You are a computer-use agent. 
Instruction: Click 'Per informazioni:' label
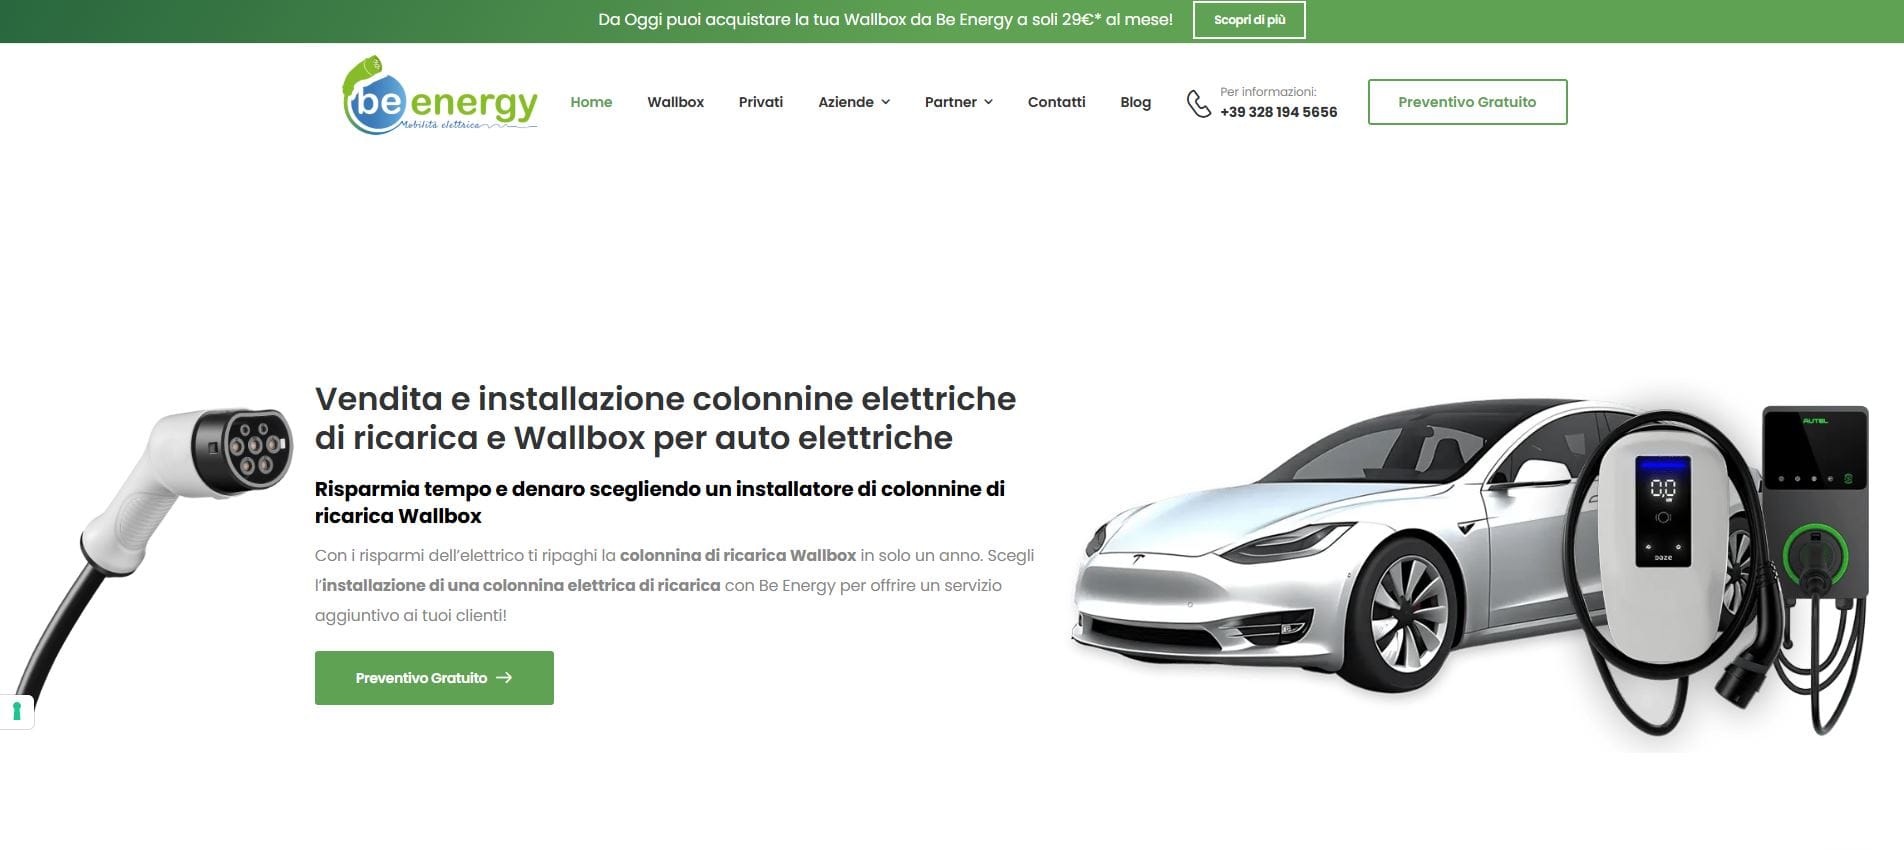pyautogui.click(x=1268, y=91)
